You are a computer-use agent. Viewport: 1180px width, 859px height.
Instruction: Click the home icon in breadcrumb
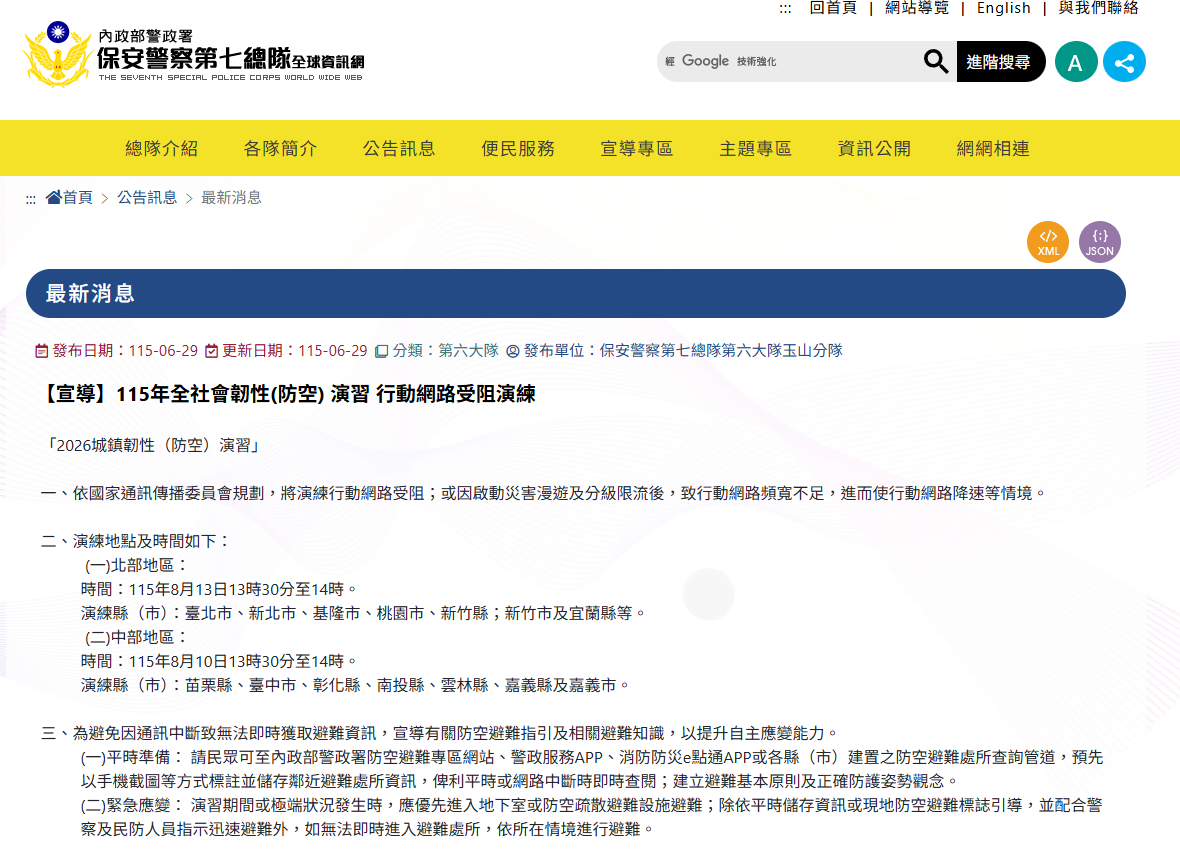pos(53,197)
